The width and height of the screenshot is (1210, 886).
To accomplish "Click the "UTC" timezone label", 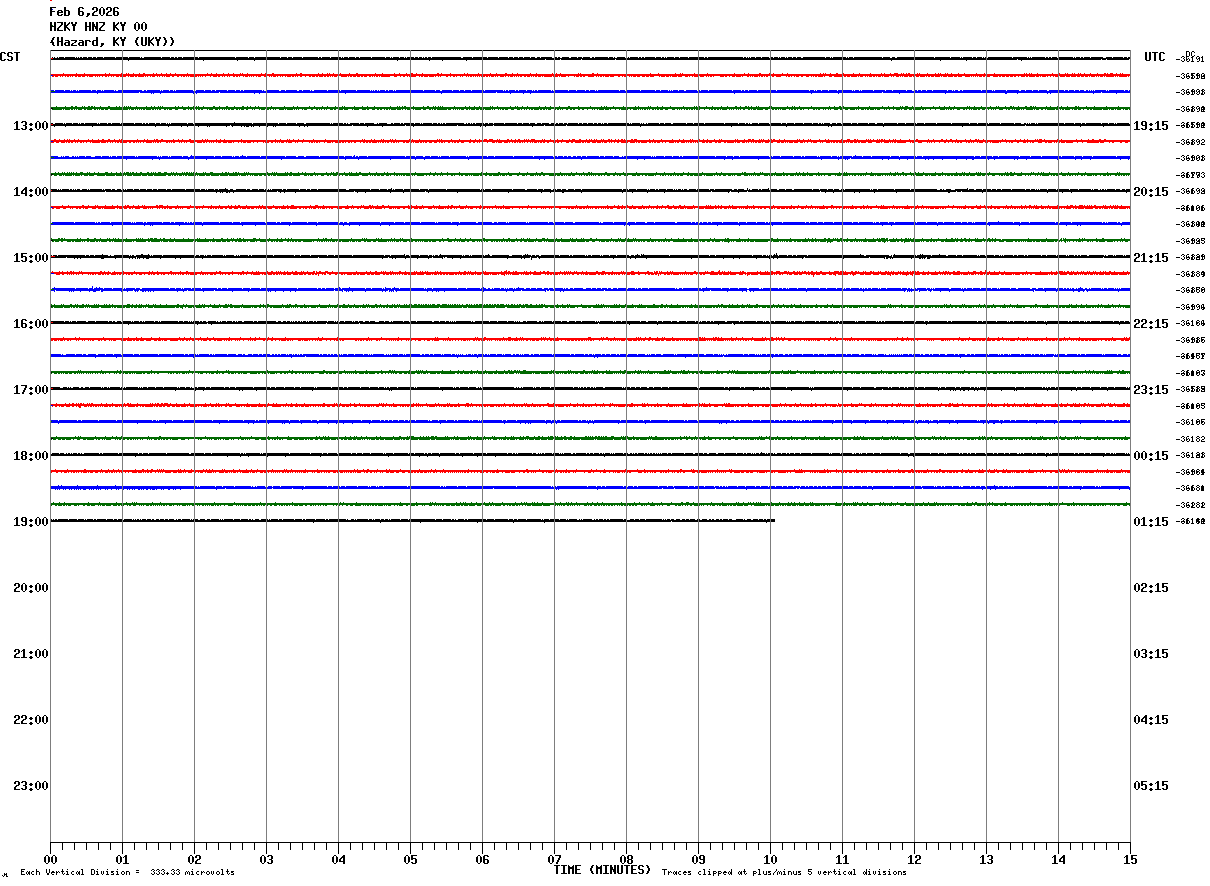I will (1155, 57).
